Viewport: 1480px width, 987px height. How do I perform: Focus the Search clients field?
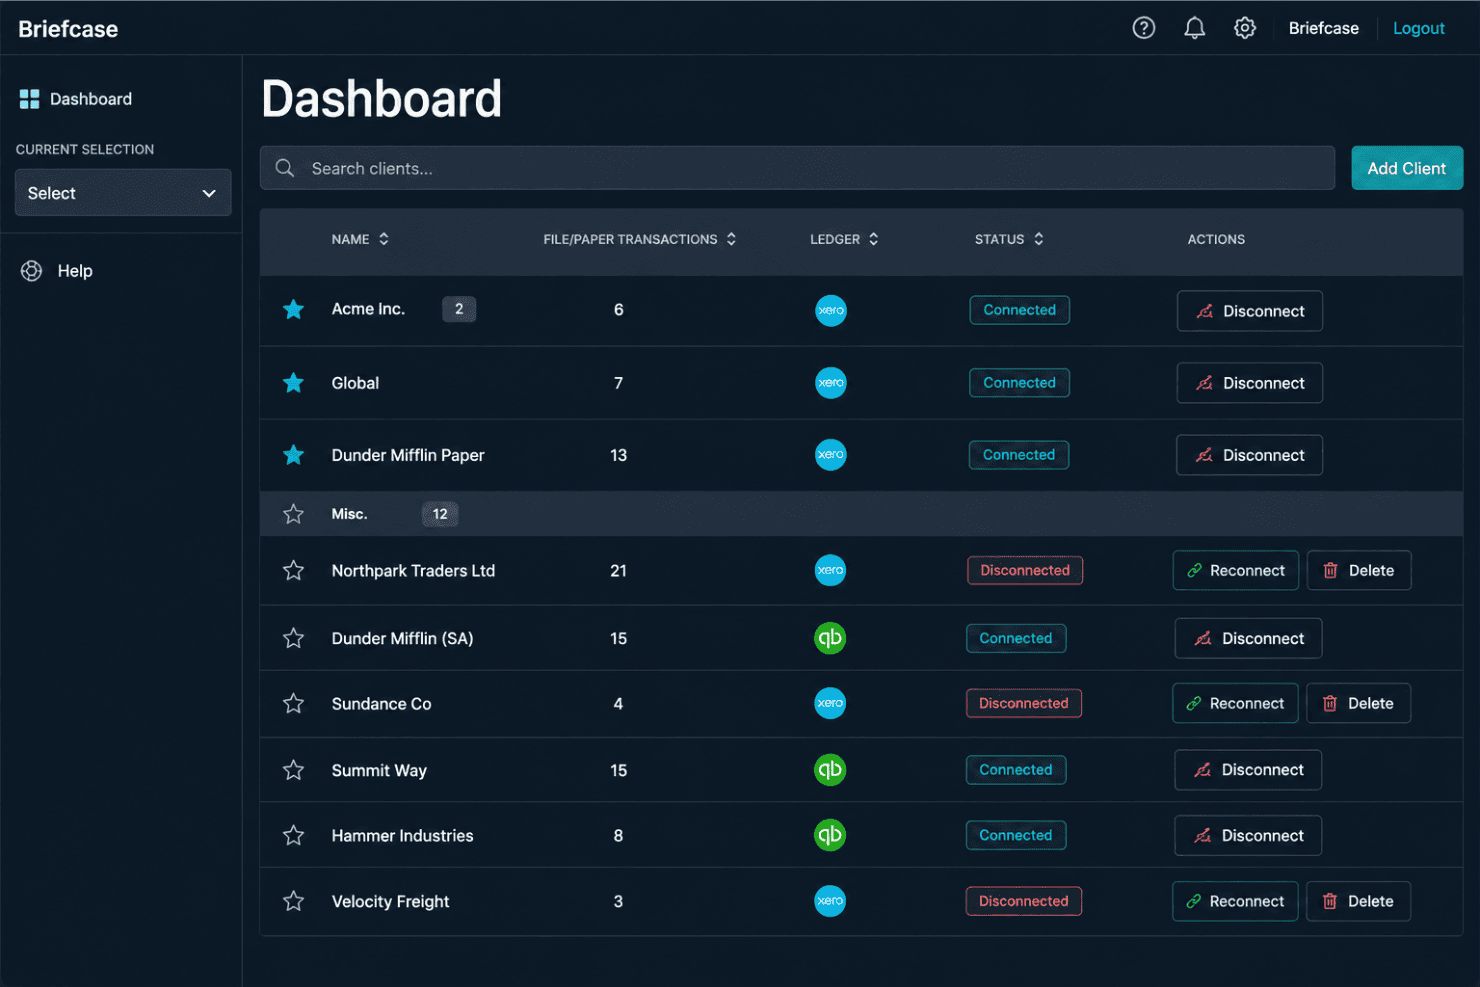point(797,168)
